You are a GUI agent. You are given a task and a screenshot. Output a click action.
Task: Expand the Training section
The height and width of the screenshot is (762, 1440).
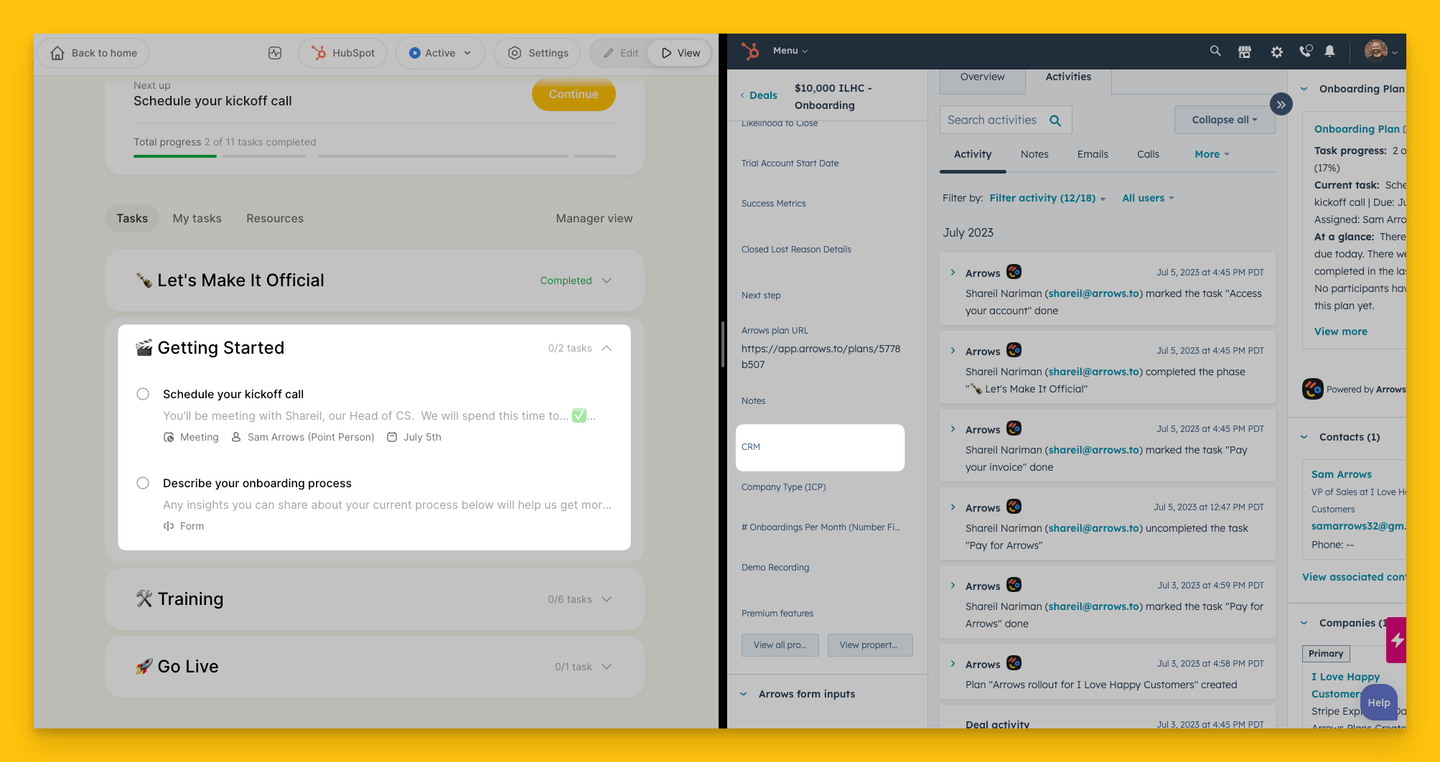[606, 599]
